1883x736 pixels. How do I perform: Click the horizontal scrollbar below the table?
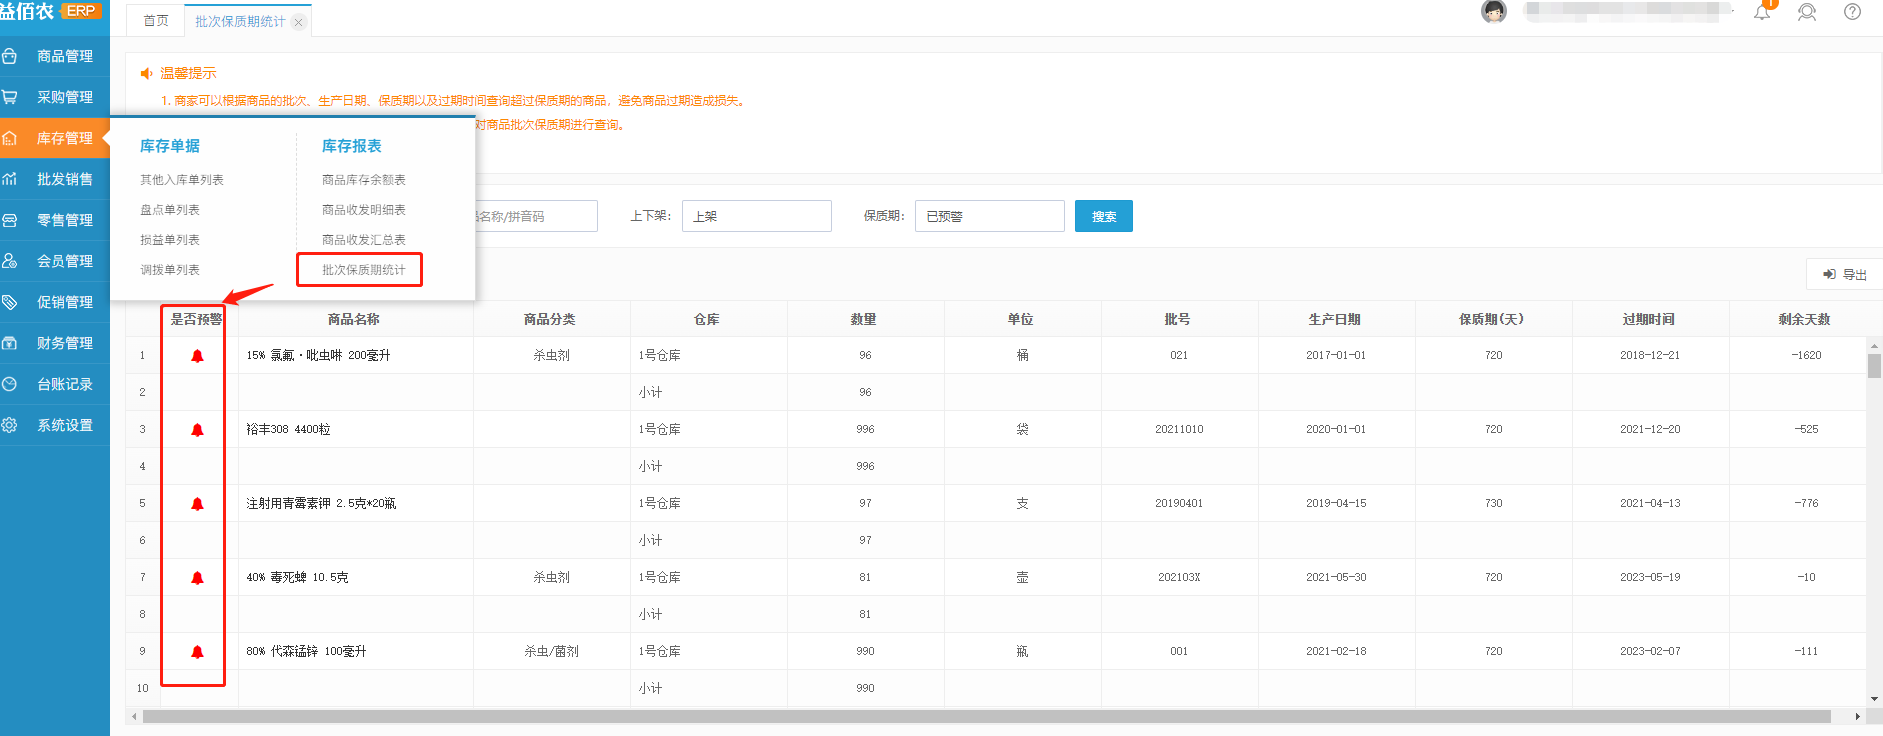[x=985, y=716]
